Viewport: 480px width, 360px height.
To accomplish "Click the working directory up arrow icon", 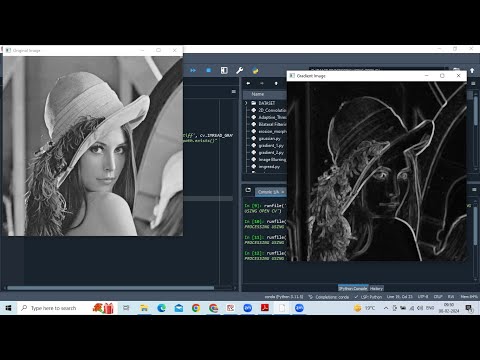I will pyautogui.click(x=472, y=71).
